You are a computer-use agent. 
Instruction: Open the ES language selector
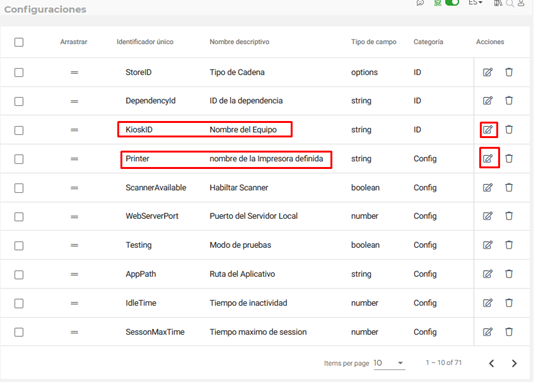coord(475,3)
